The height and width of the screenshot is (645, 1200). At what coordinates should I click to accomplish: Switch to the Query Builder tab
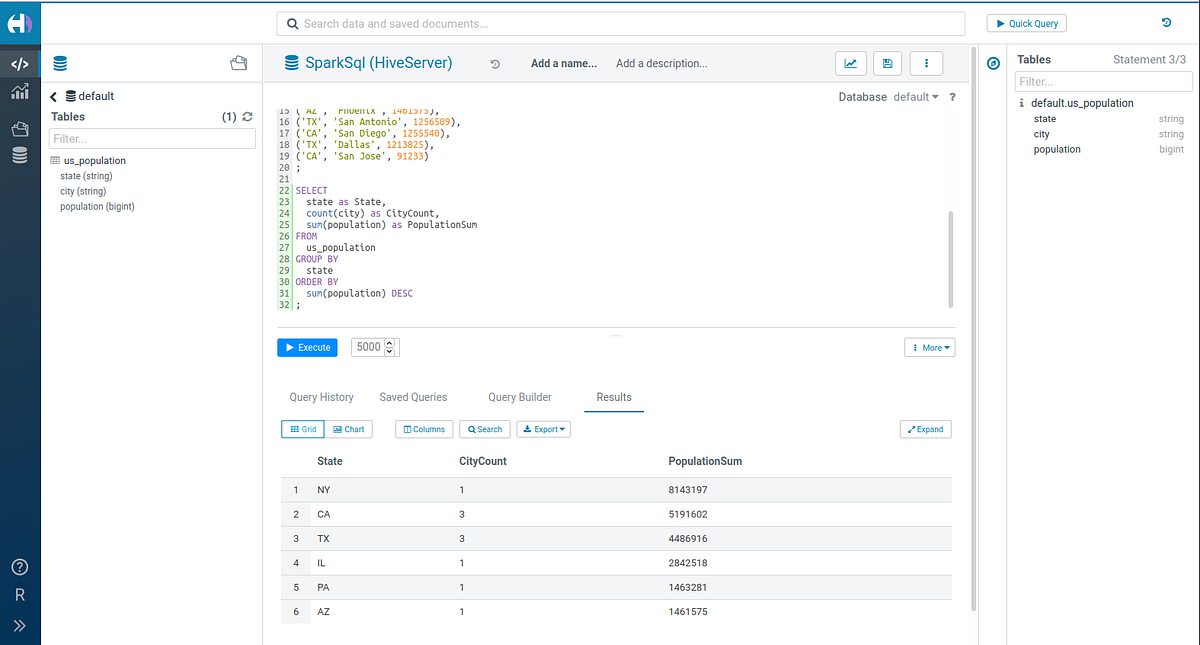pyautogui.click(x=519, y=397)
